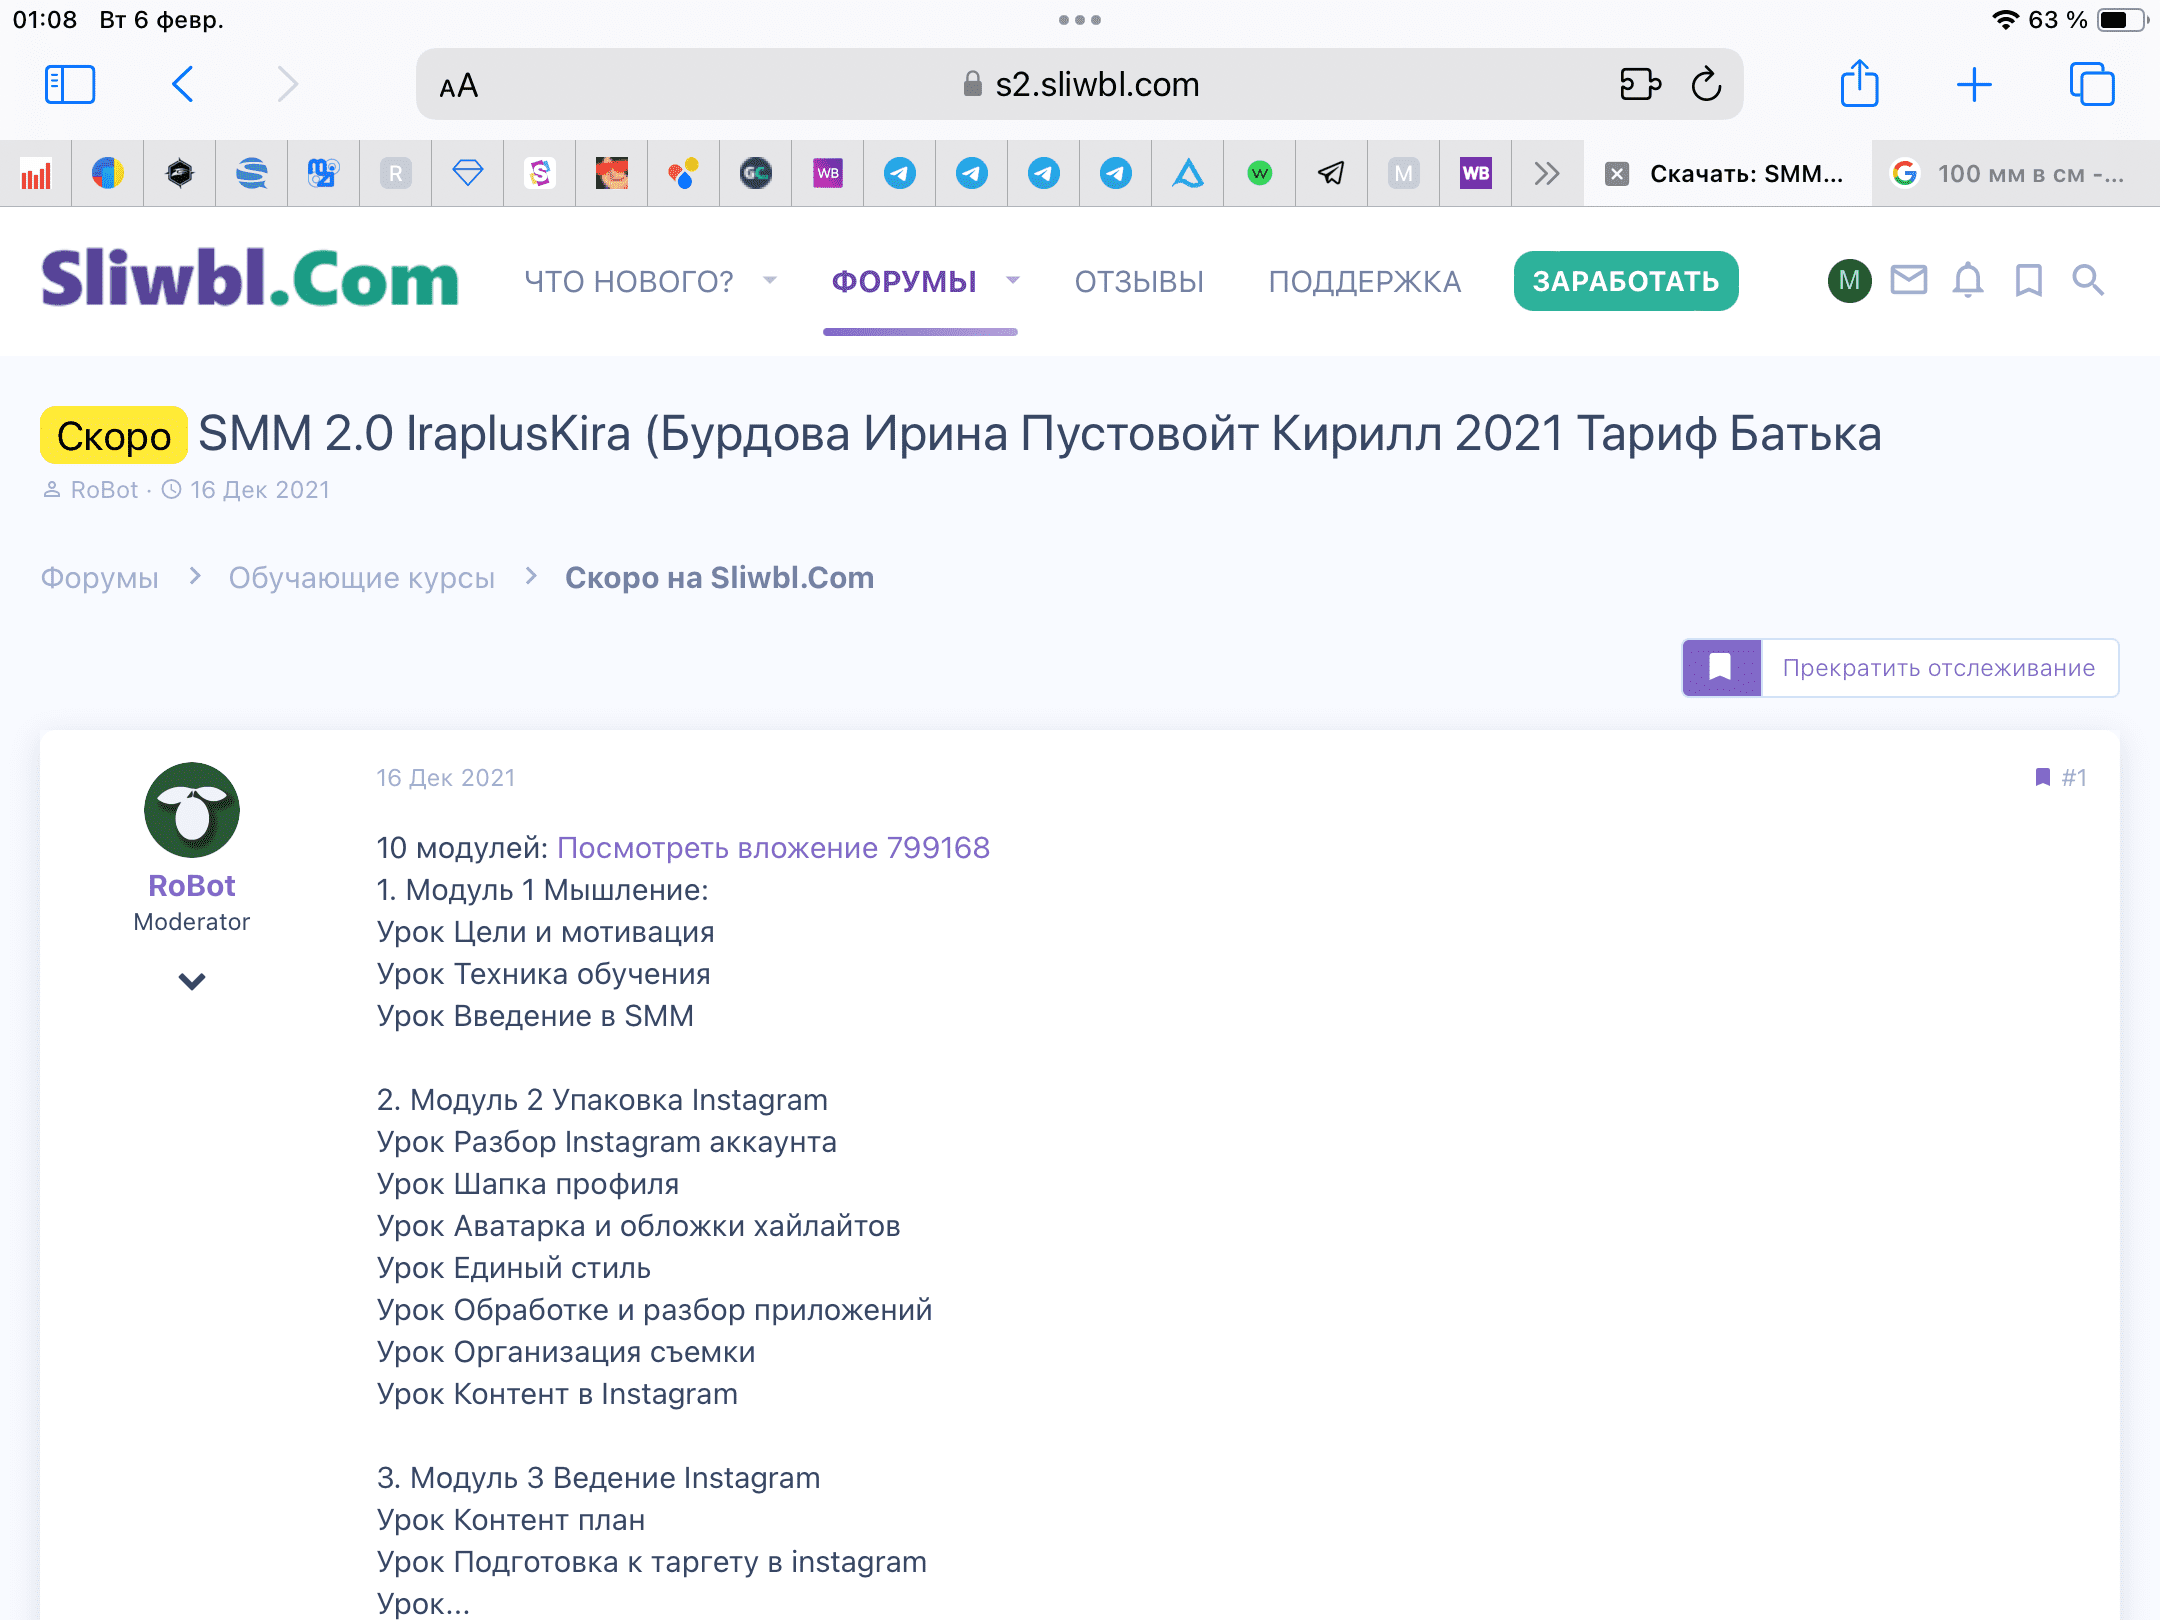Switch to the black paper plane tab

pyautogui.click(x=1332, y=174)
